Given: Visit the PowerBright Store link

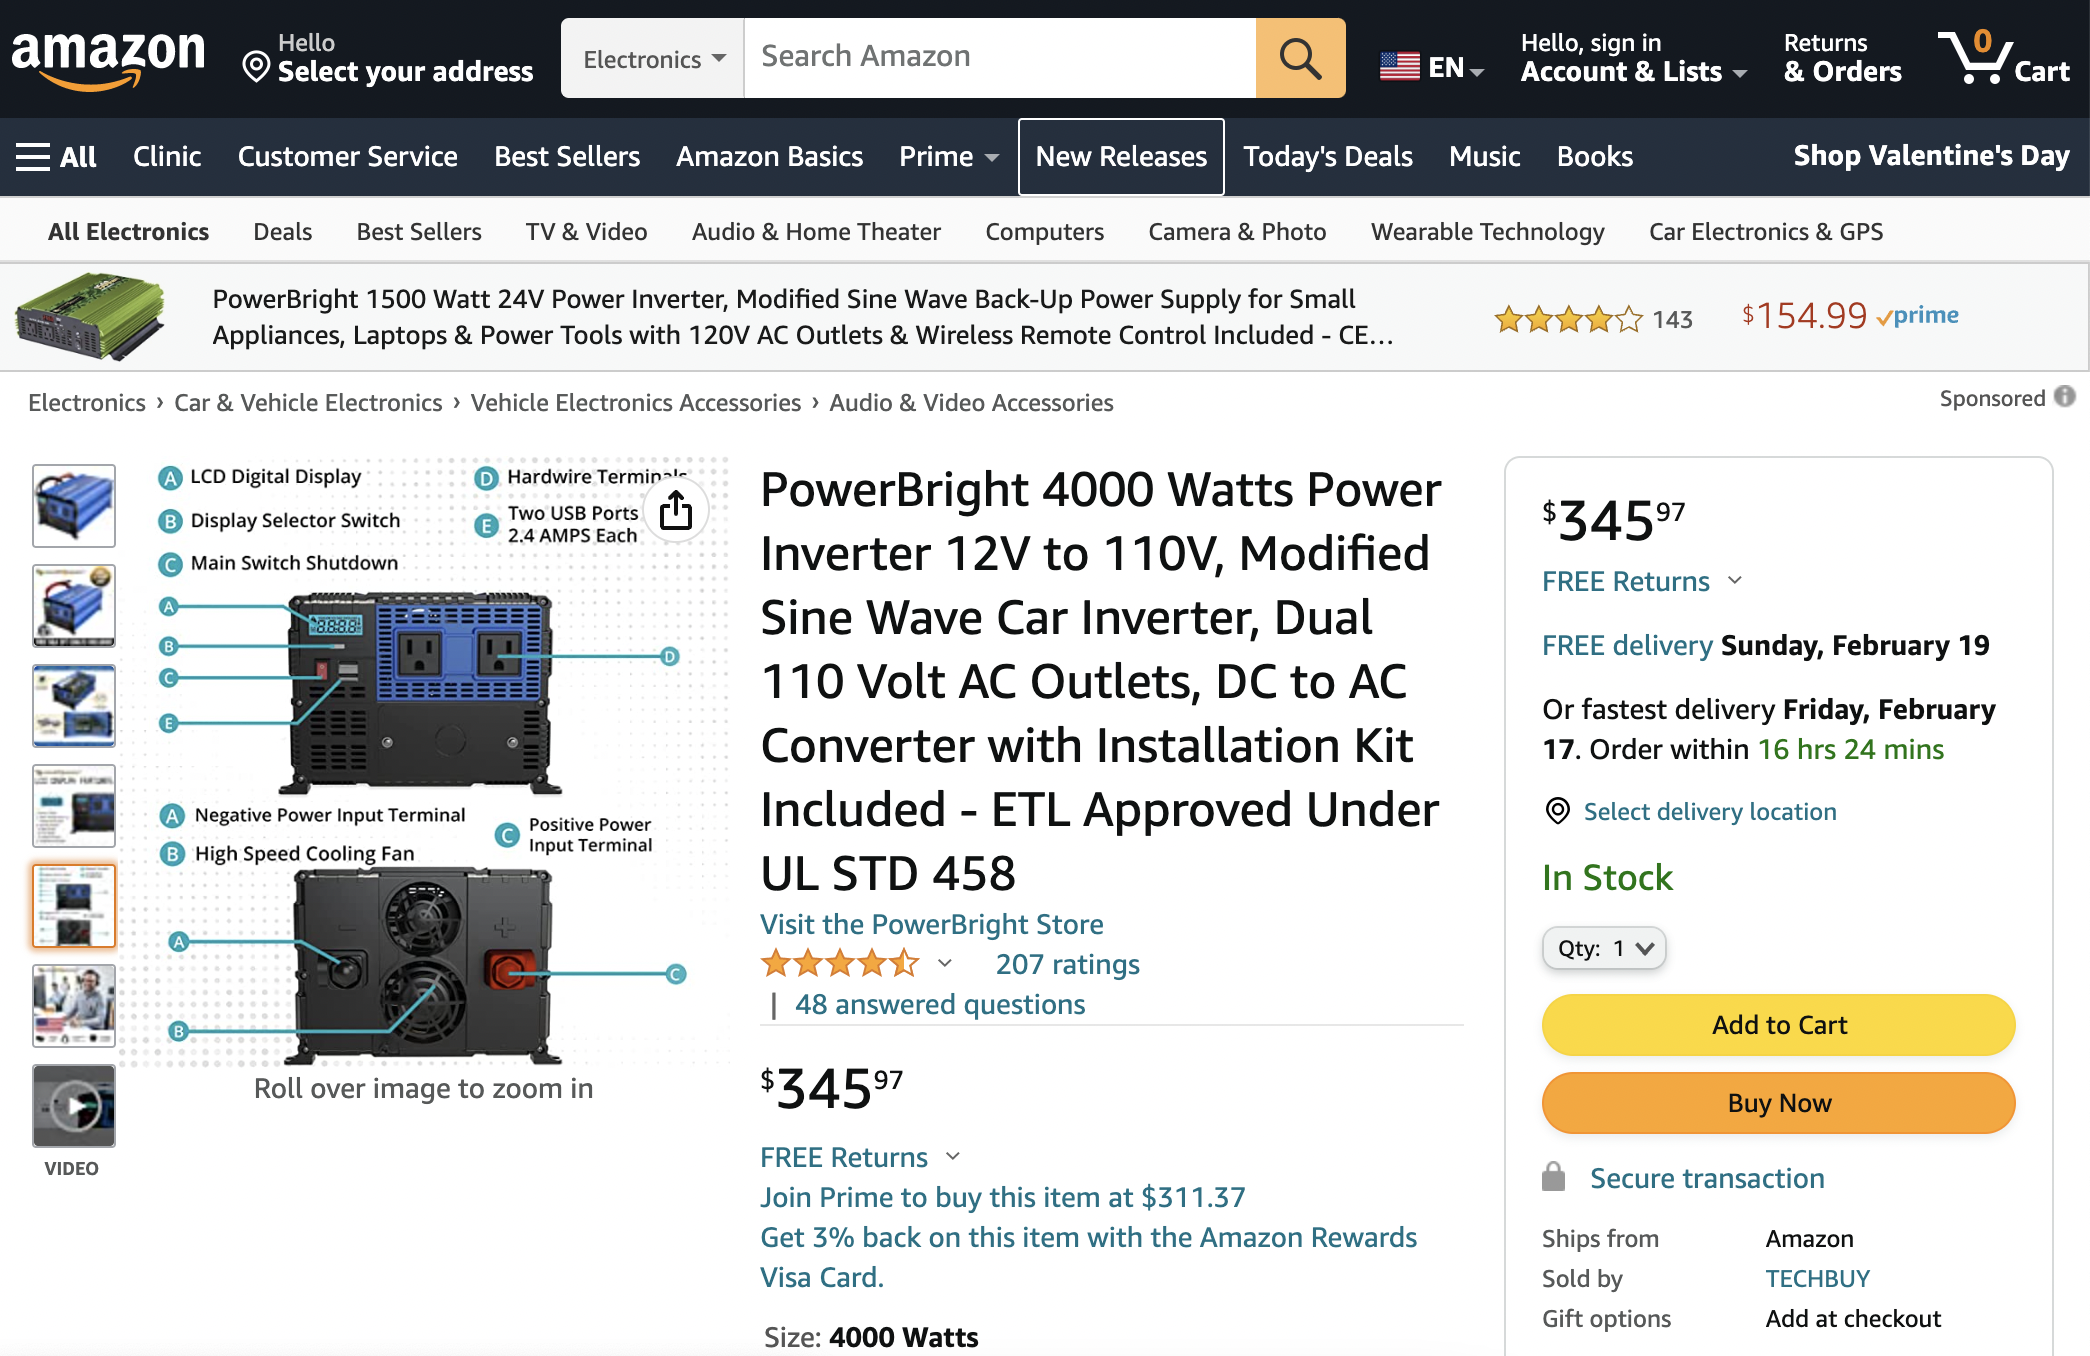Looking at the screenshot, I should [931, 924].
